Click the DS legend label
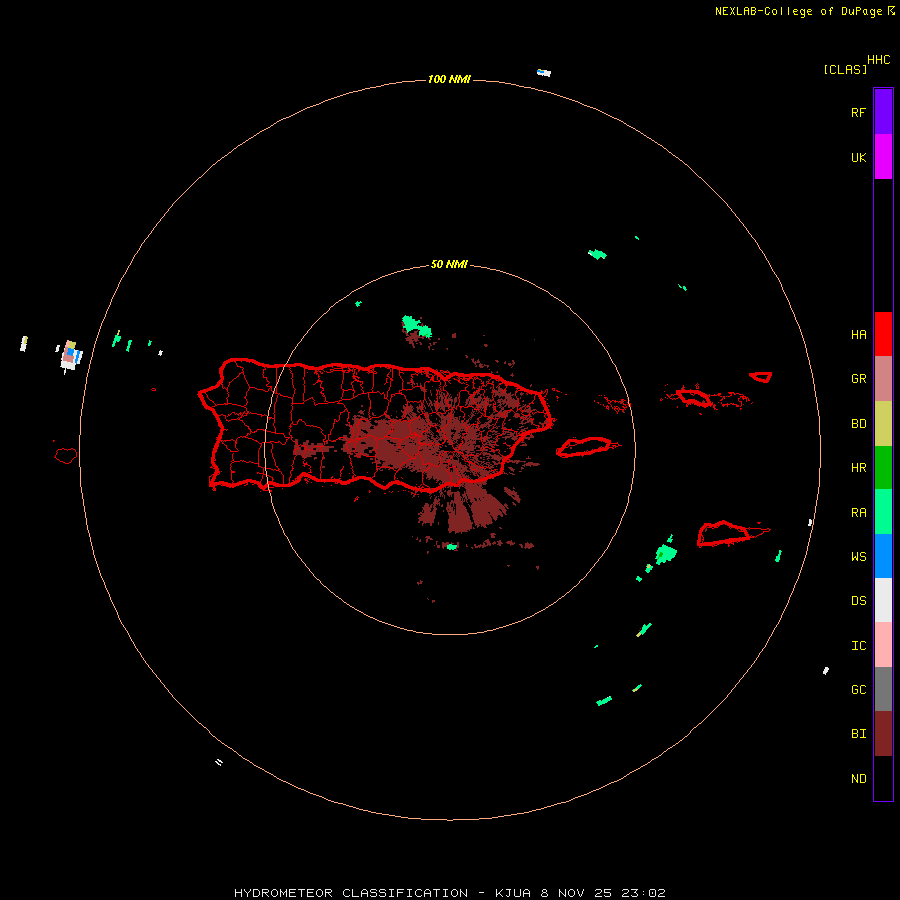Screen dimensions: 900x900 point(859,601)
